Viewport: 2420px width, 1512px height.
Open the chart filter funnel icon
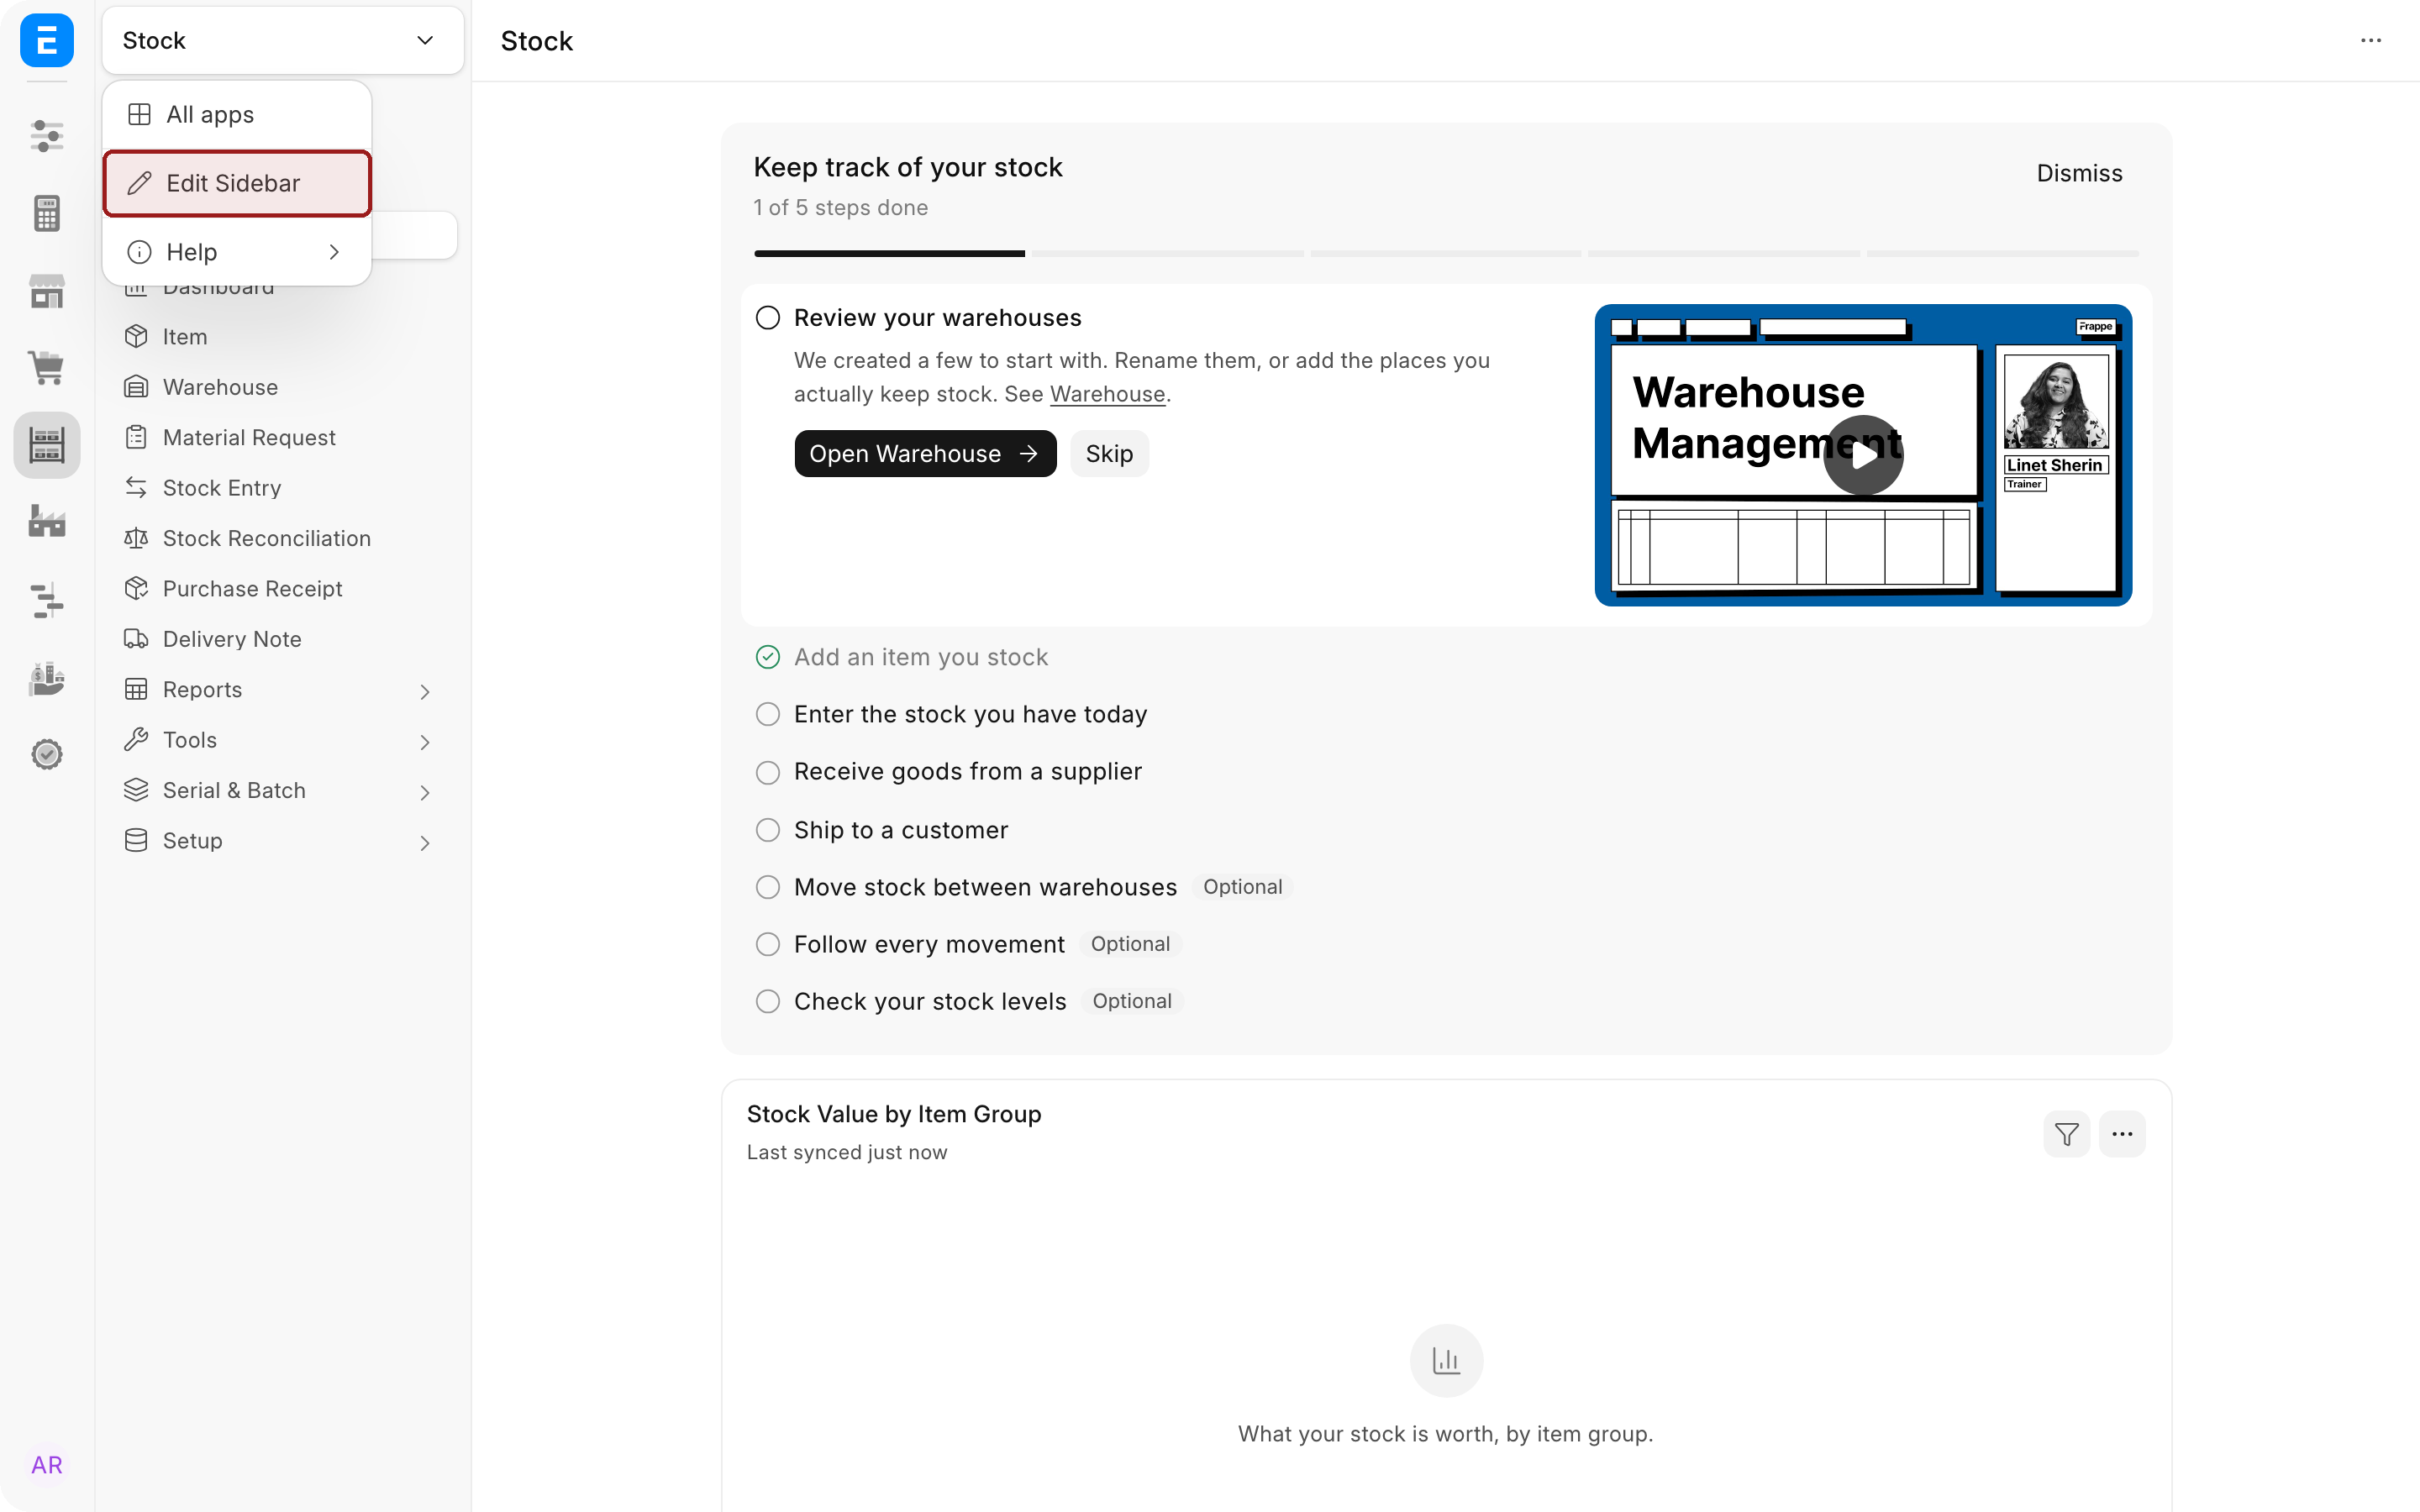pos(2066,1134)
